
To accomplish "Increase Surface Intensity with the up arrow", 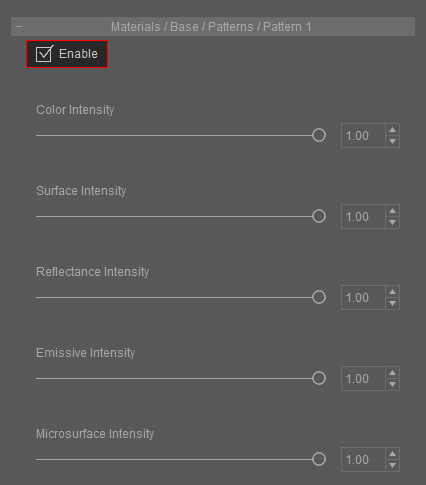I will 392,211.
